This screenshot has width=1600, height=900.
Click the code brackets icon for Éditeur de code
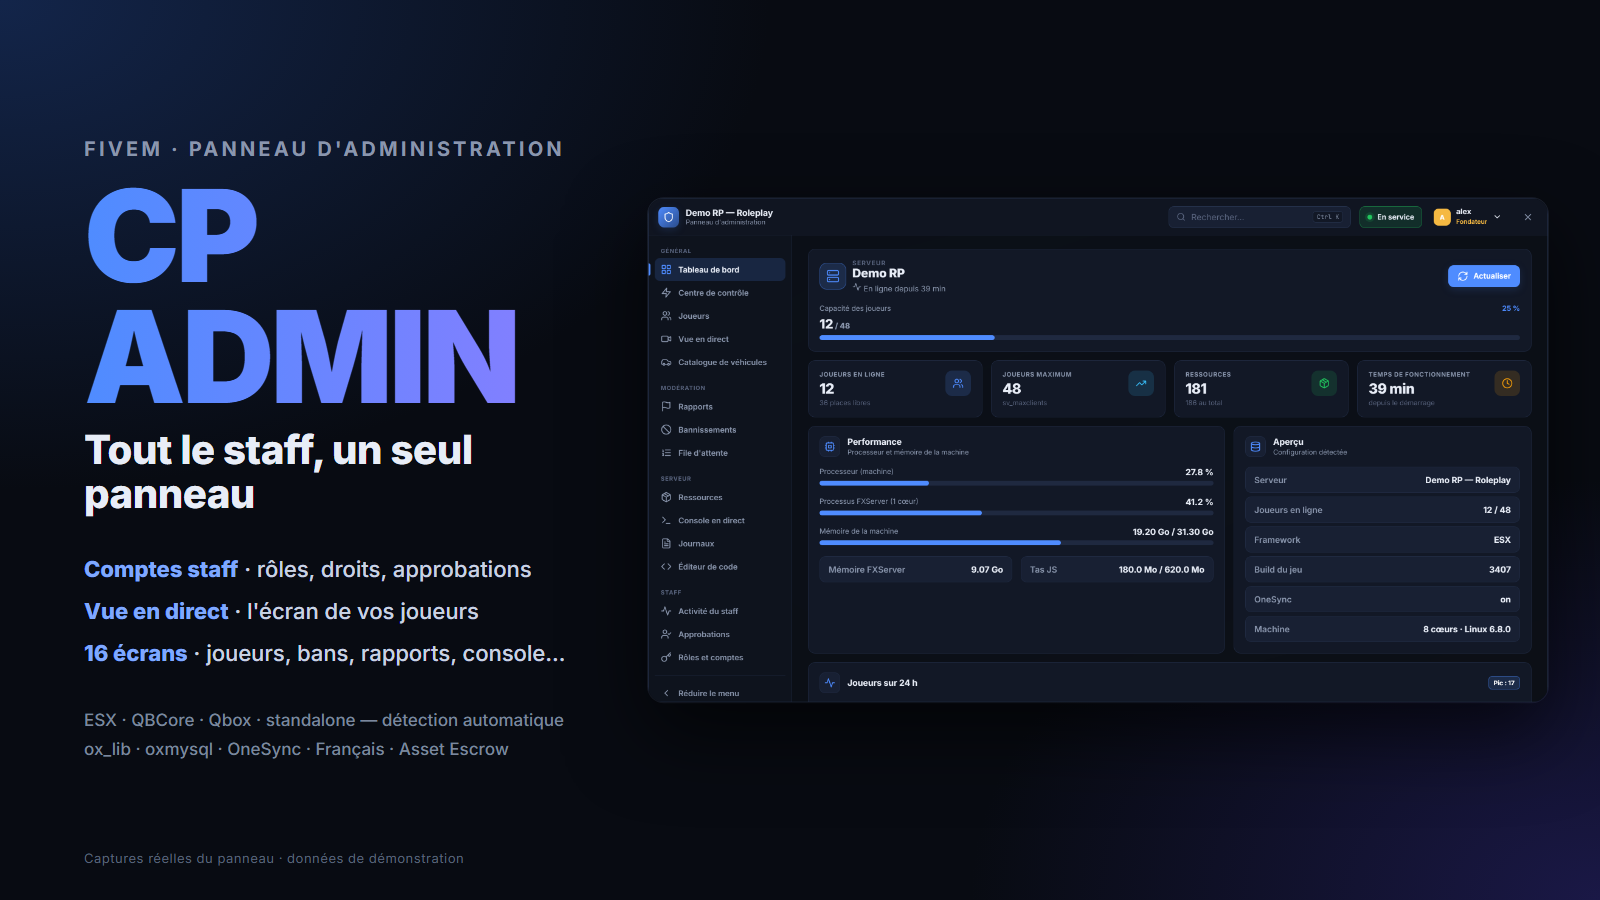666,567
